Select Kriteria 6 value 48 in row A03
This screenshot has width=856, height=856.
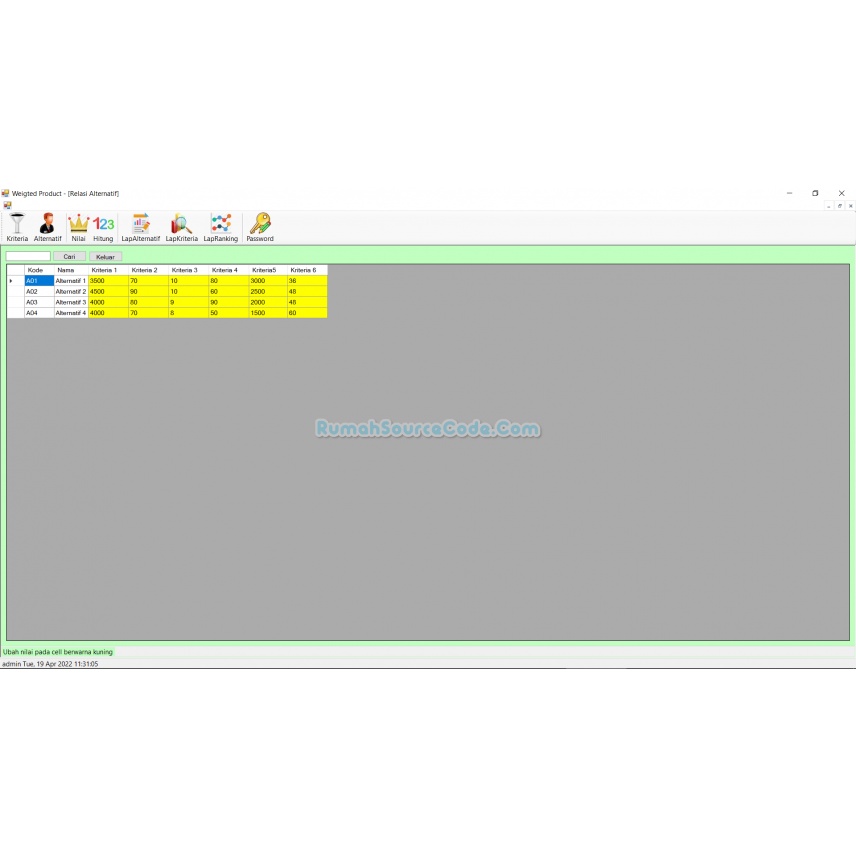point(307,302)
